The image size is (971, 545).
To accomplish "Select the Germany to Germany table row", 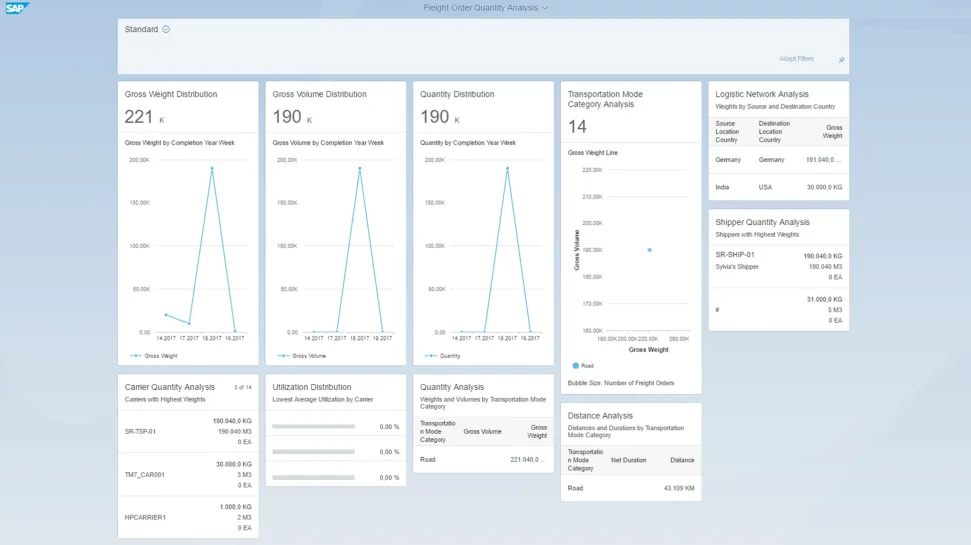I will [x=778, y=160].
